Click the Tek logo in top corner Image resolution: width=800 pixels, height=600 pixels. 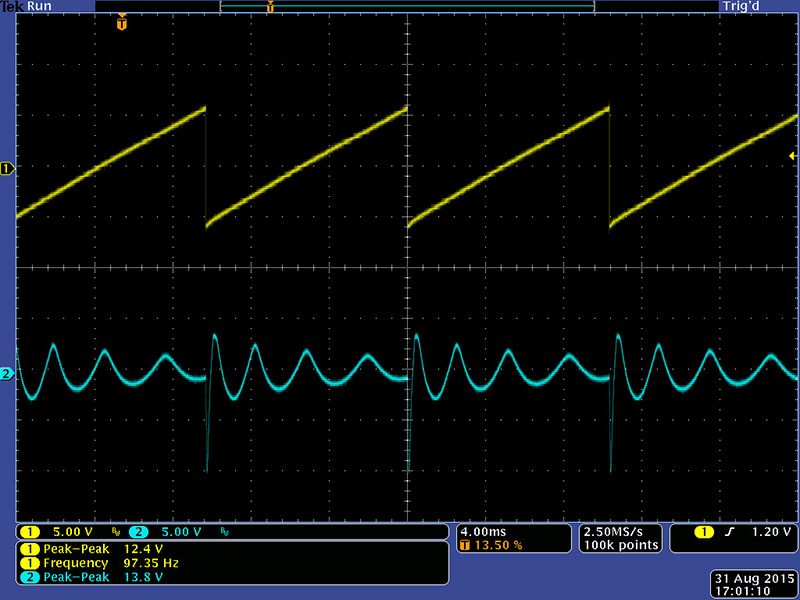pos(11,7)
